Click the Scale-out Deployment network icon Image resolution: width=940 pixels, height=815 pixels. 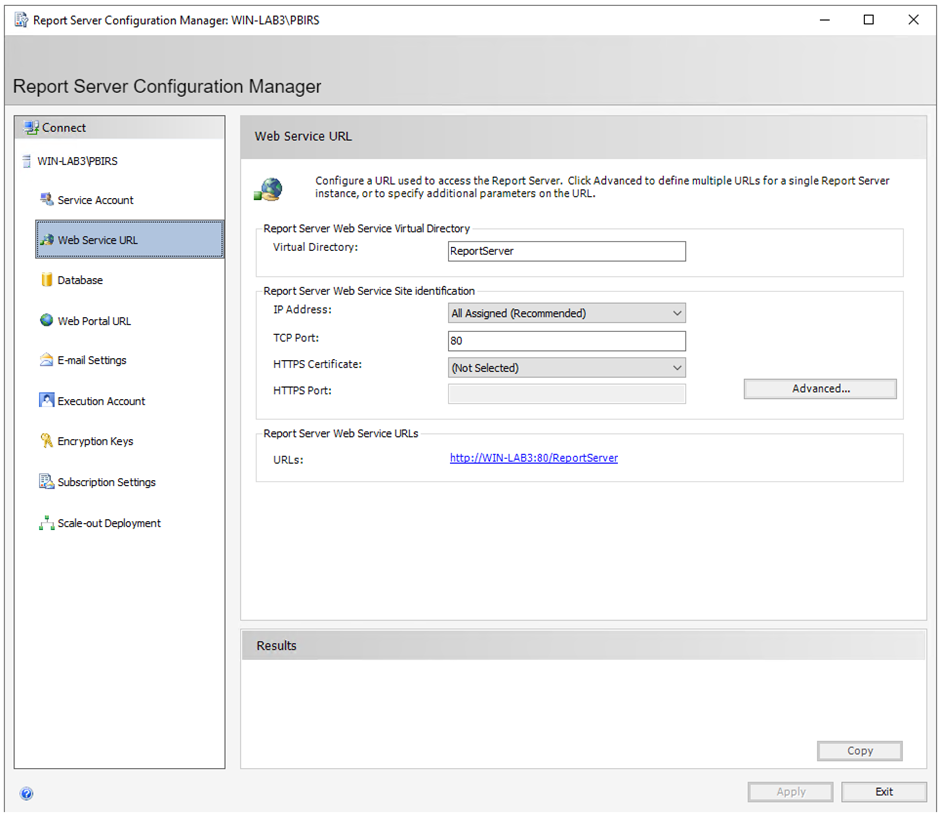(x=47, y=523)
